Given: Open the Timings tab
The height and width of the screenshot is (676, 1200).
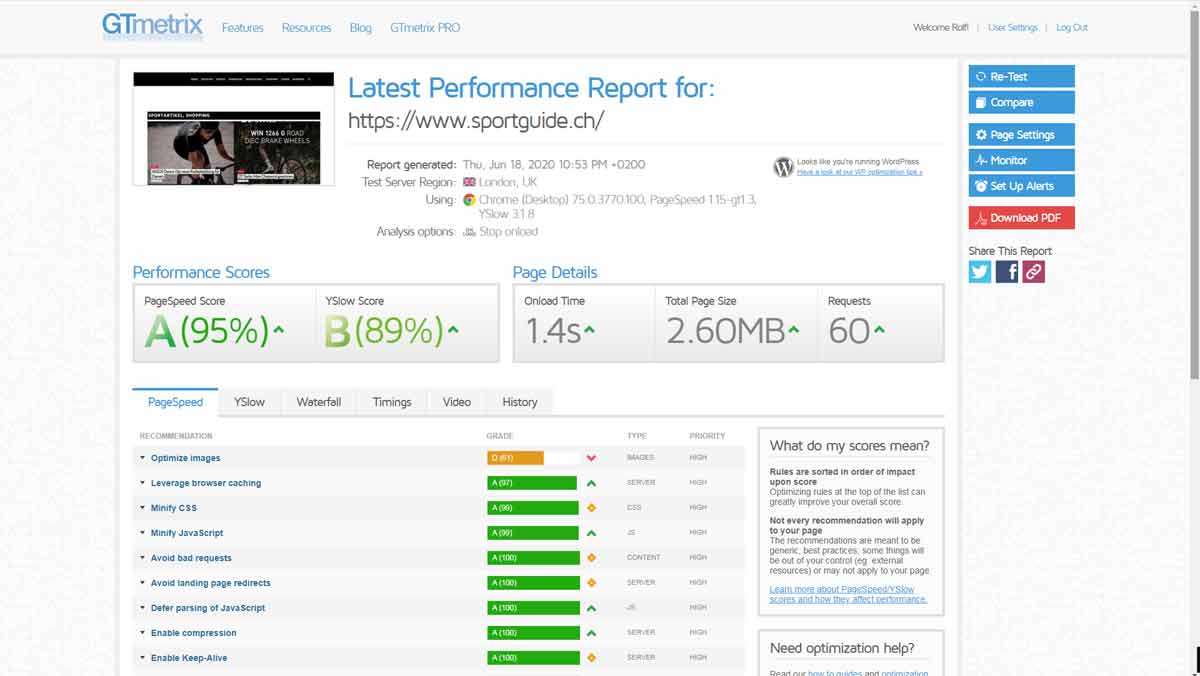Looking at the screenshot, I should tap(392, 402).
